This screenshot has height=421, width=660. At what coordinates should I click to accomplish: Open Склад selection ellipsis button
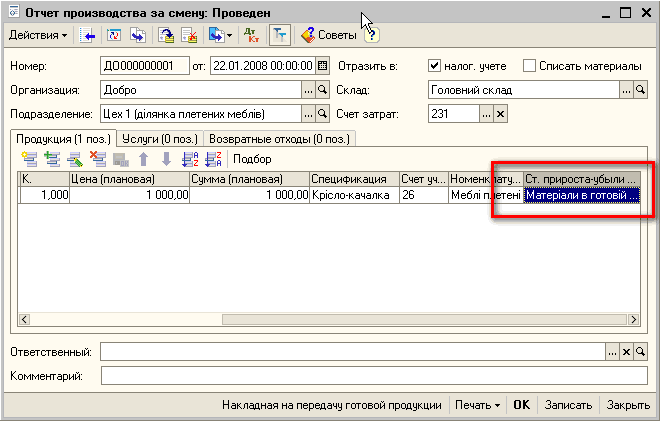pyautogui.click(x=627, y=90)
